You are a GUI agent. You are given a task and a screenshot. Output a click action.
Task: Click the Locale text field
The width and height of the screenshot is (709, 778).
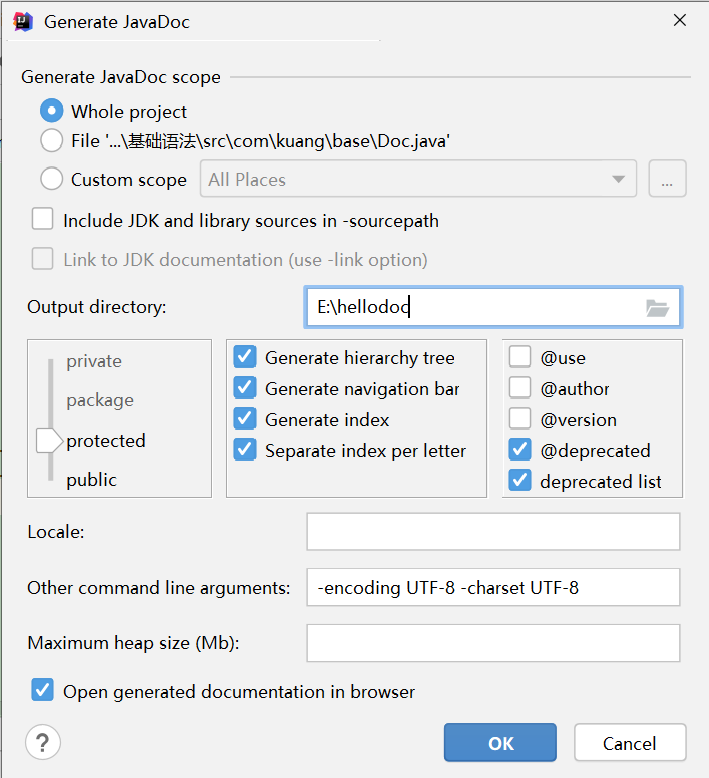click(x=493, y=532)
